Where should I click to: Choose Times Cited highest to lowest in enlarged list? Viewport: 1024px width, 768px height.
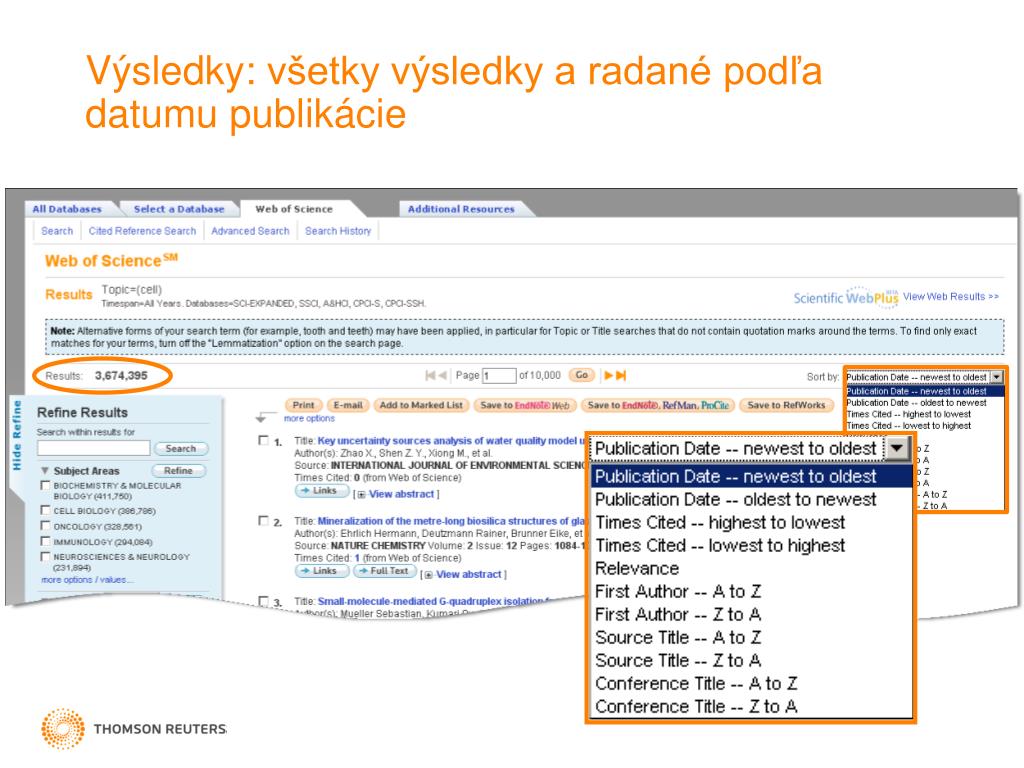720,522
